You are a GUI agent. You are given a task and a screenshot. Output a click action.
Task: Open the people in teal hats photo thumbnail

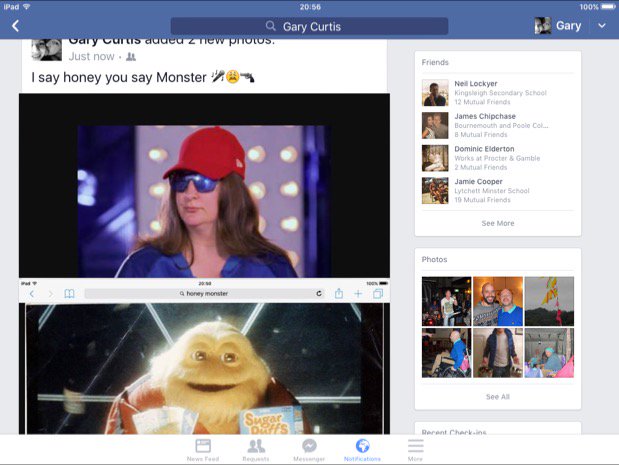coord(549,353)
